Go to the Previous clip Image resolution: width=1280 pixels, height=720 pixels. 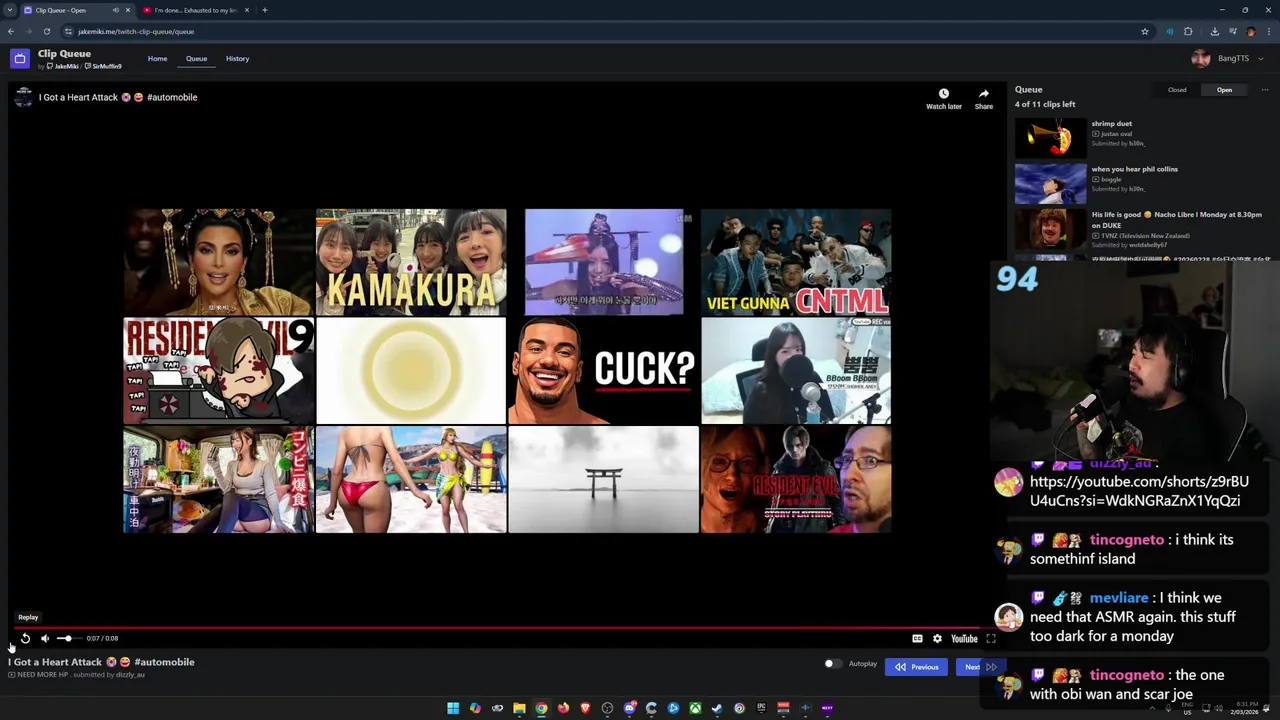(916, 667)
